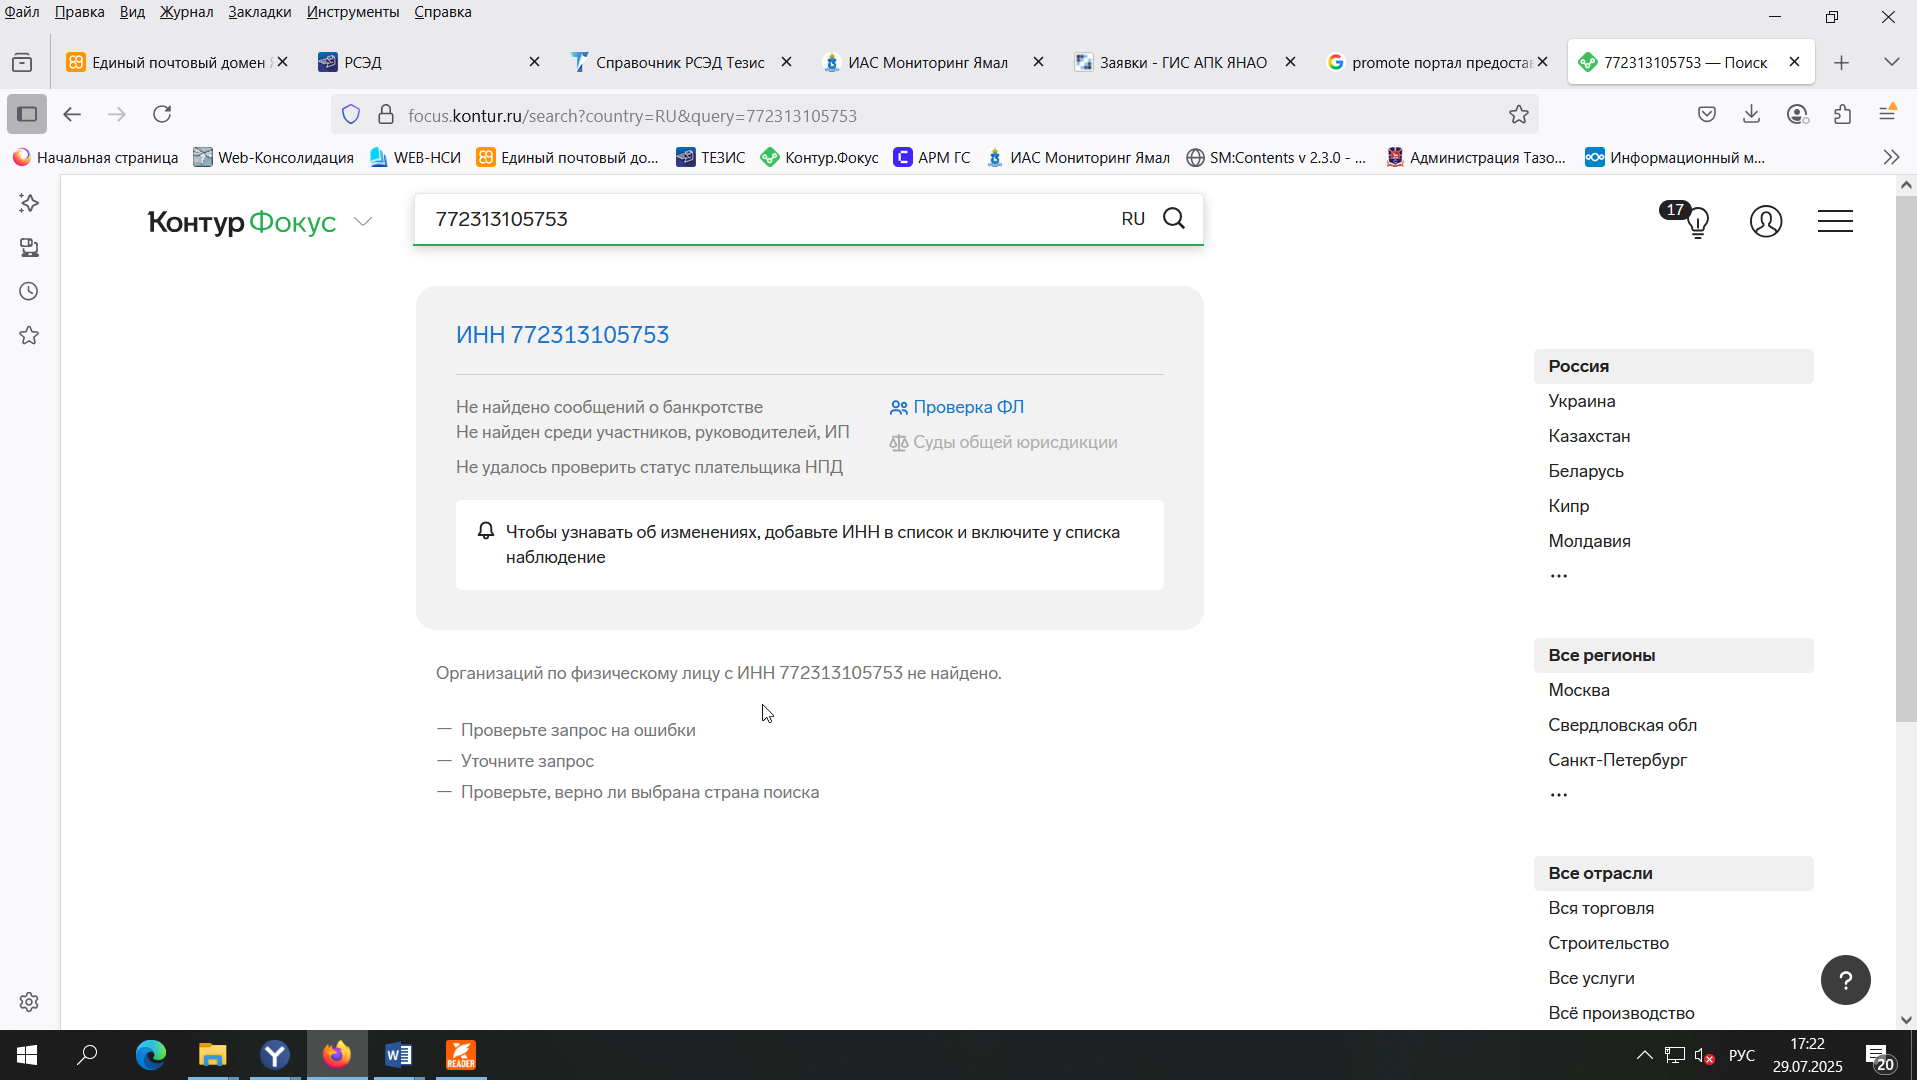Image resolution: width=1917 pixels, height=1080 pixels.
Task: List all tabs dropdown arrow
Action: coord(1891,62)
